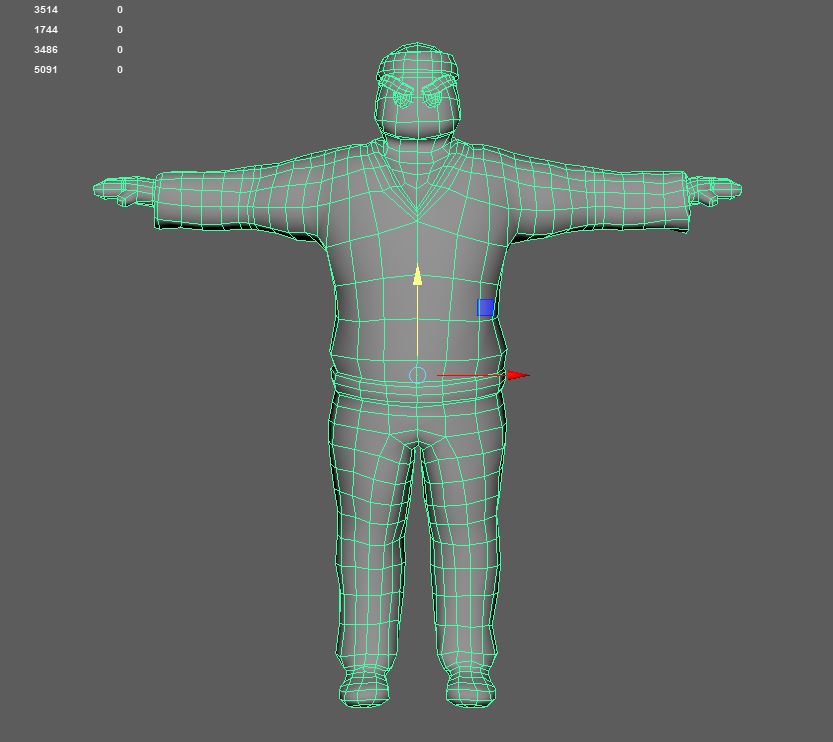Click the circular center pivot of the manipulator
This screenshot has height=742, width=833.
tap(418, 376)
